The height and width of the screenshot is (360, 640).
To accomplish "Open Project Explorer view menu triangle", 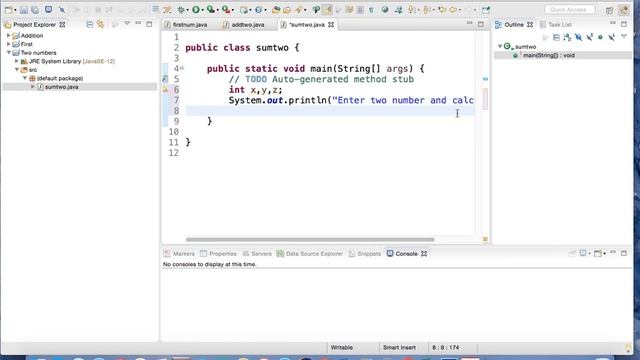I will point(127,24).
